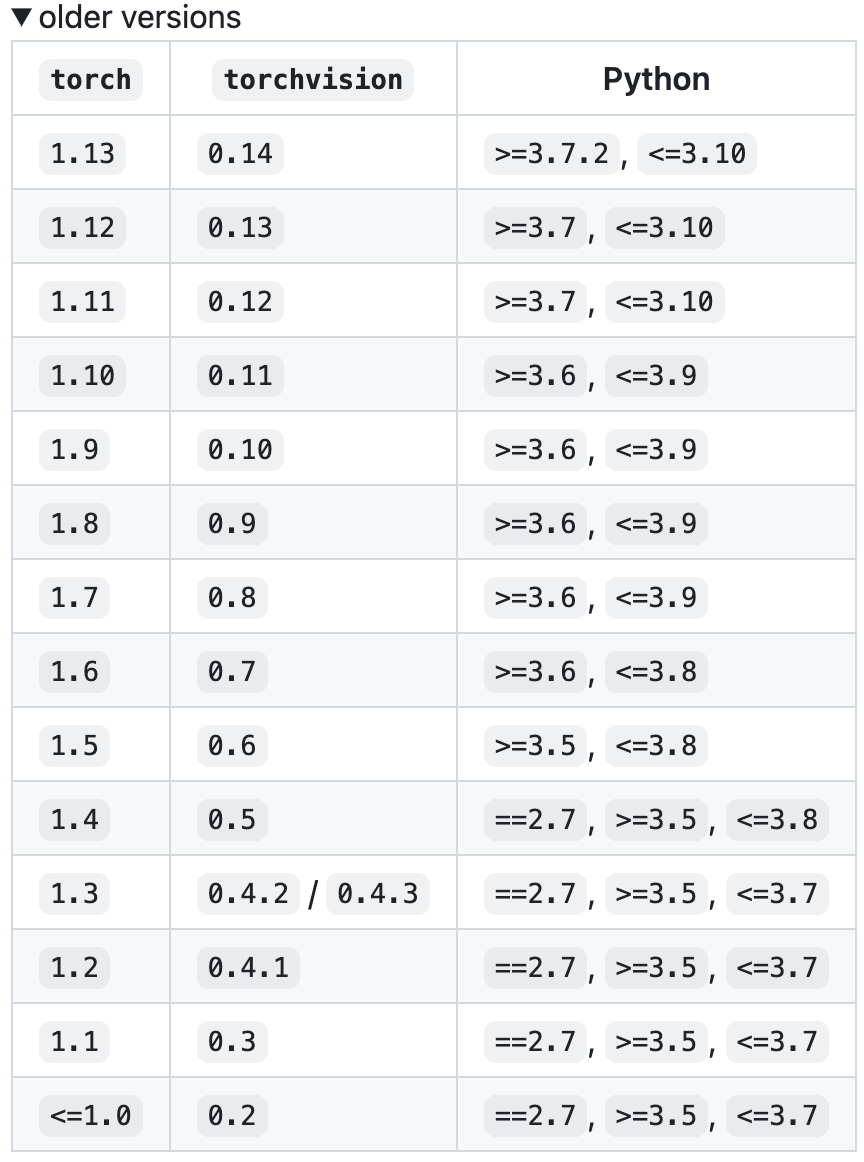Screen dimensions: 864x1162
Task: Click the 0.4.2 torchvision version
Action: [248, 894]
